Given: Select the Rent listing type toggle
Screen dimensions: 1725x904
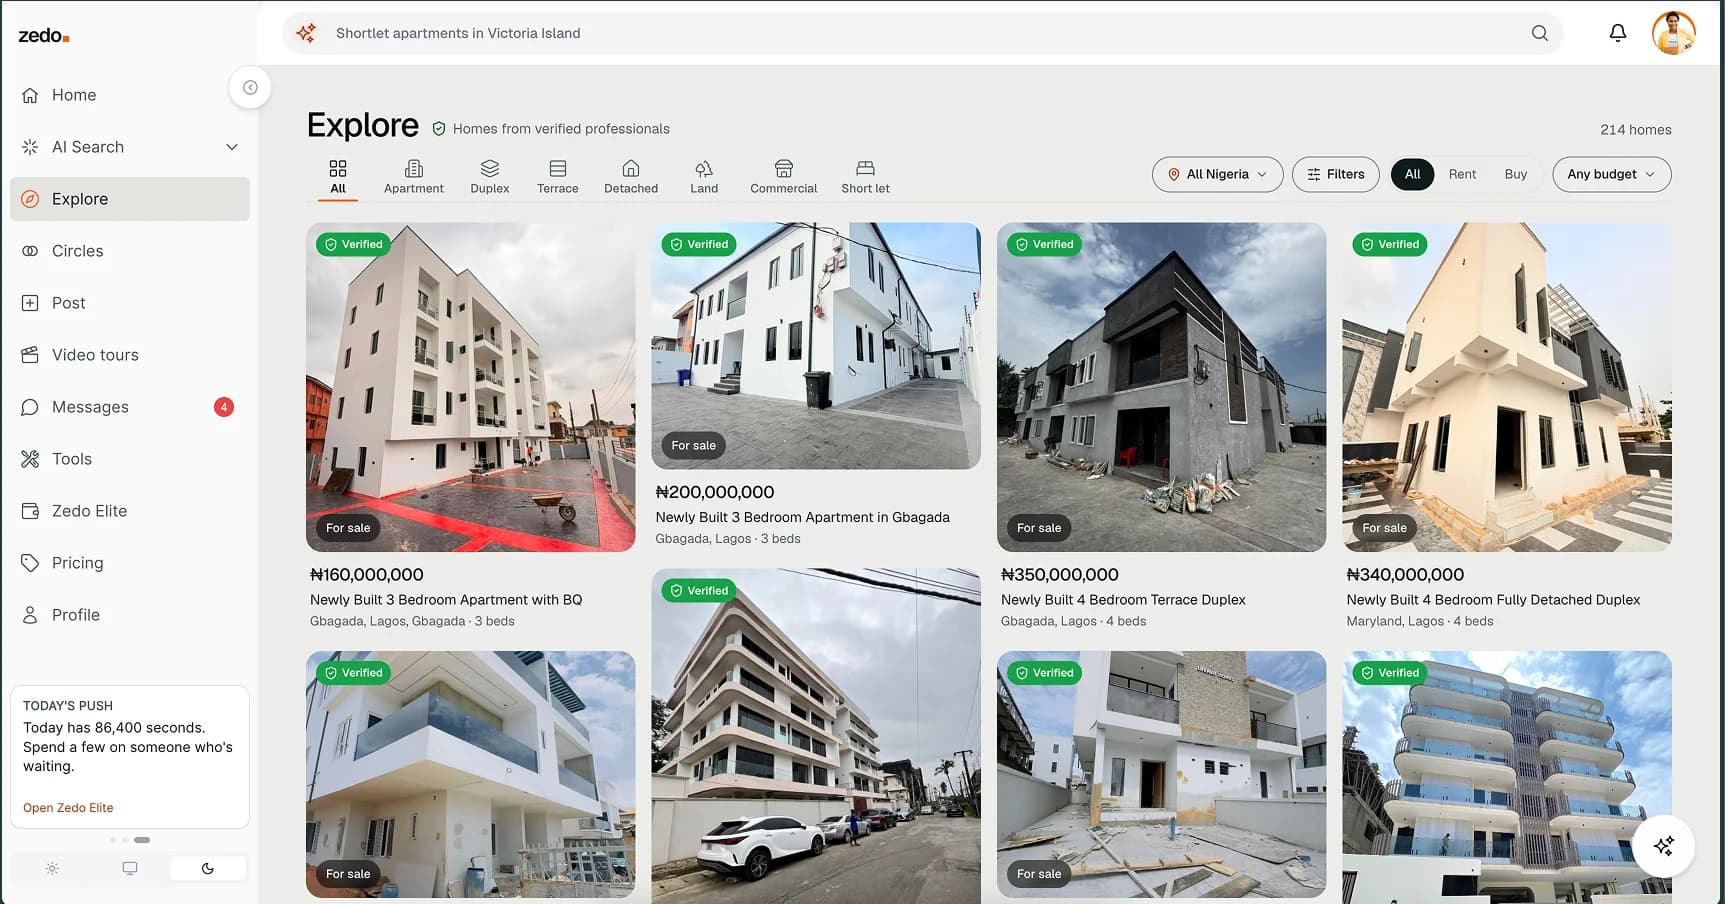Looking at the screenshot, I should coord(1462,174).
